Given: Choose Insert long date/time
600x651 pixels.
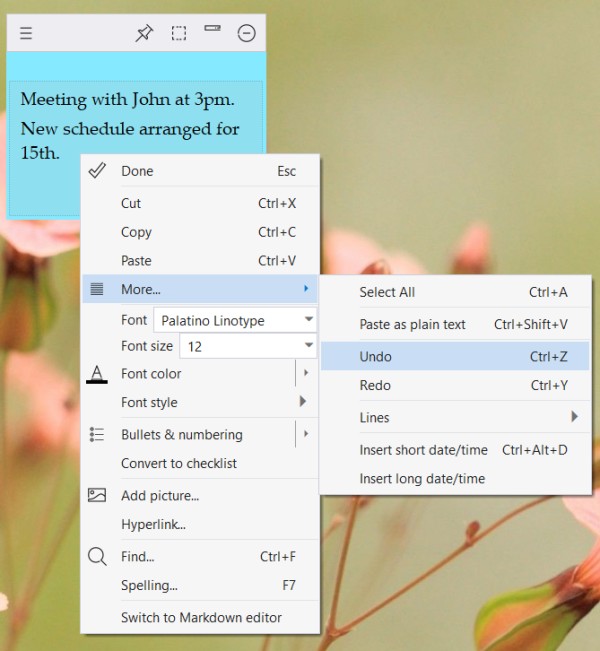Looking at the screenshot, I should [455, 479].
